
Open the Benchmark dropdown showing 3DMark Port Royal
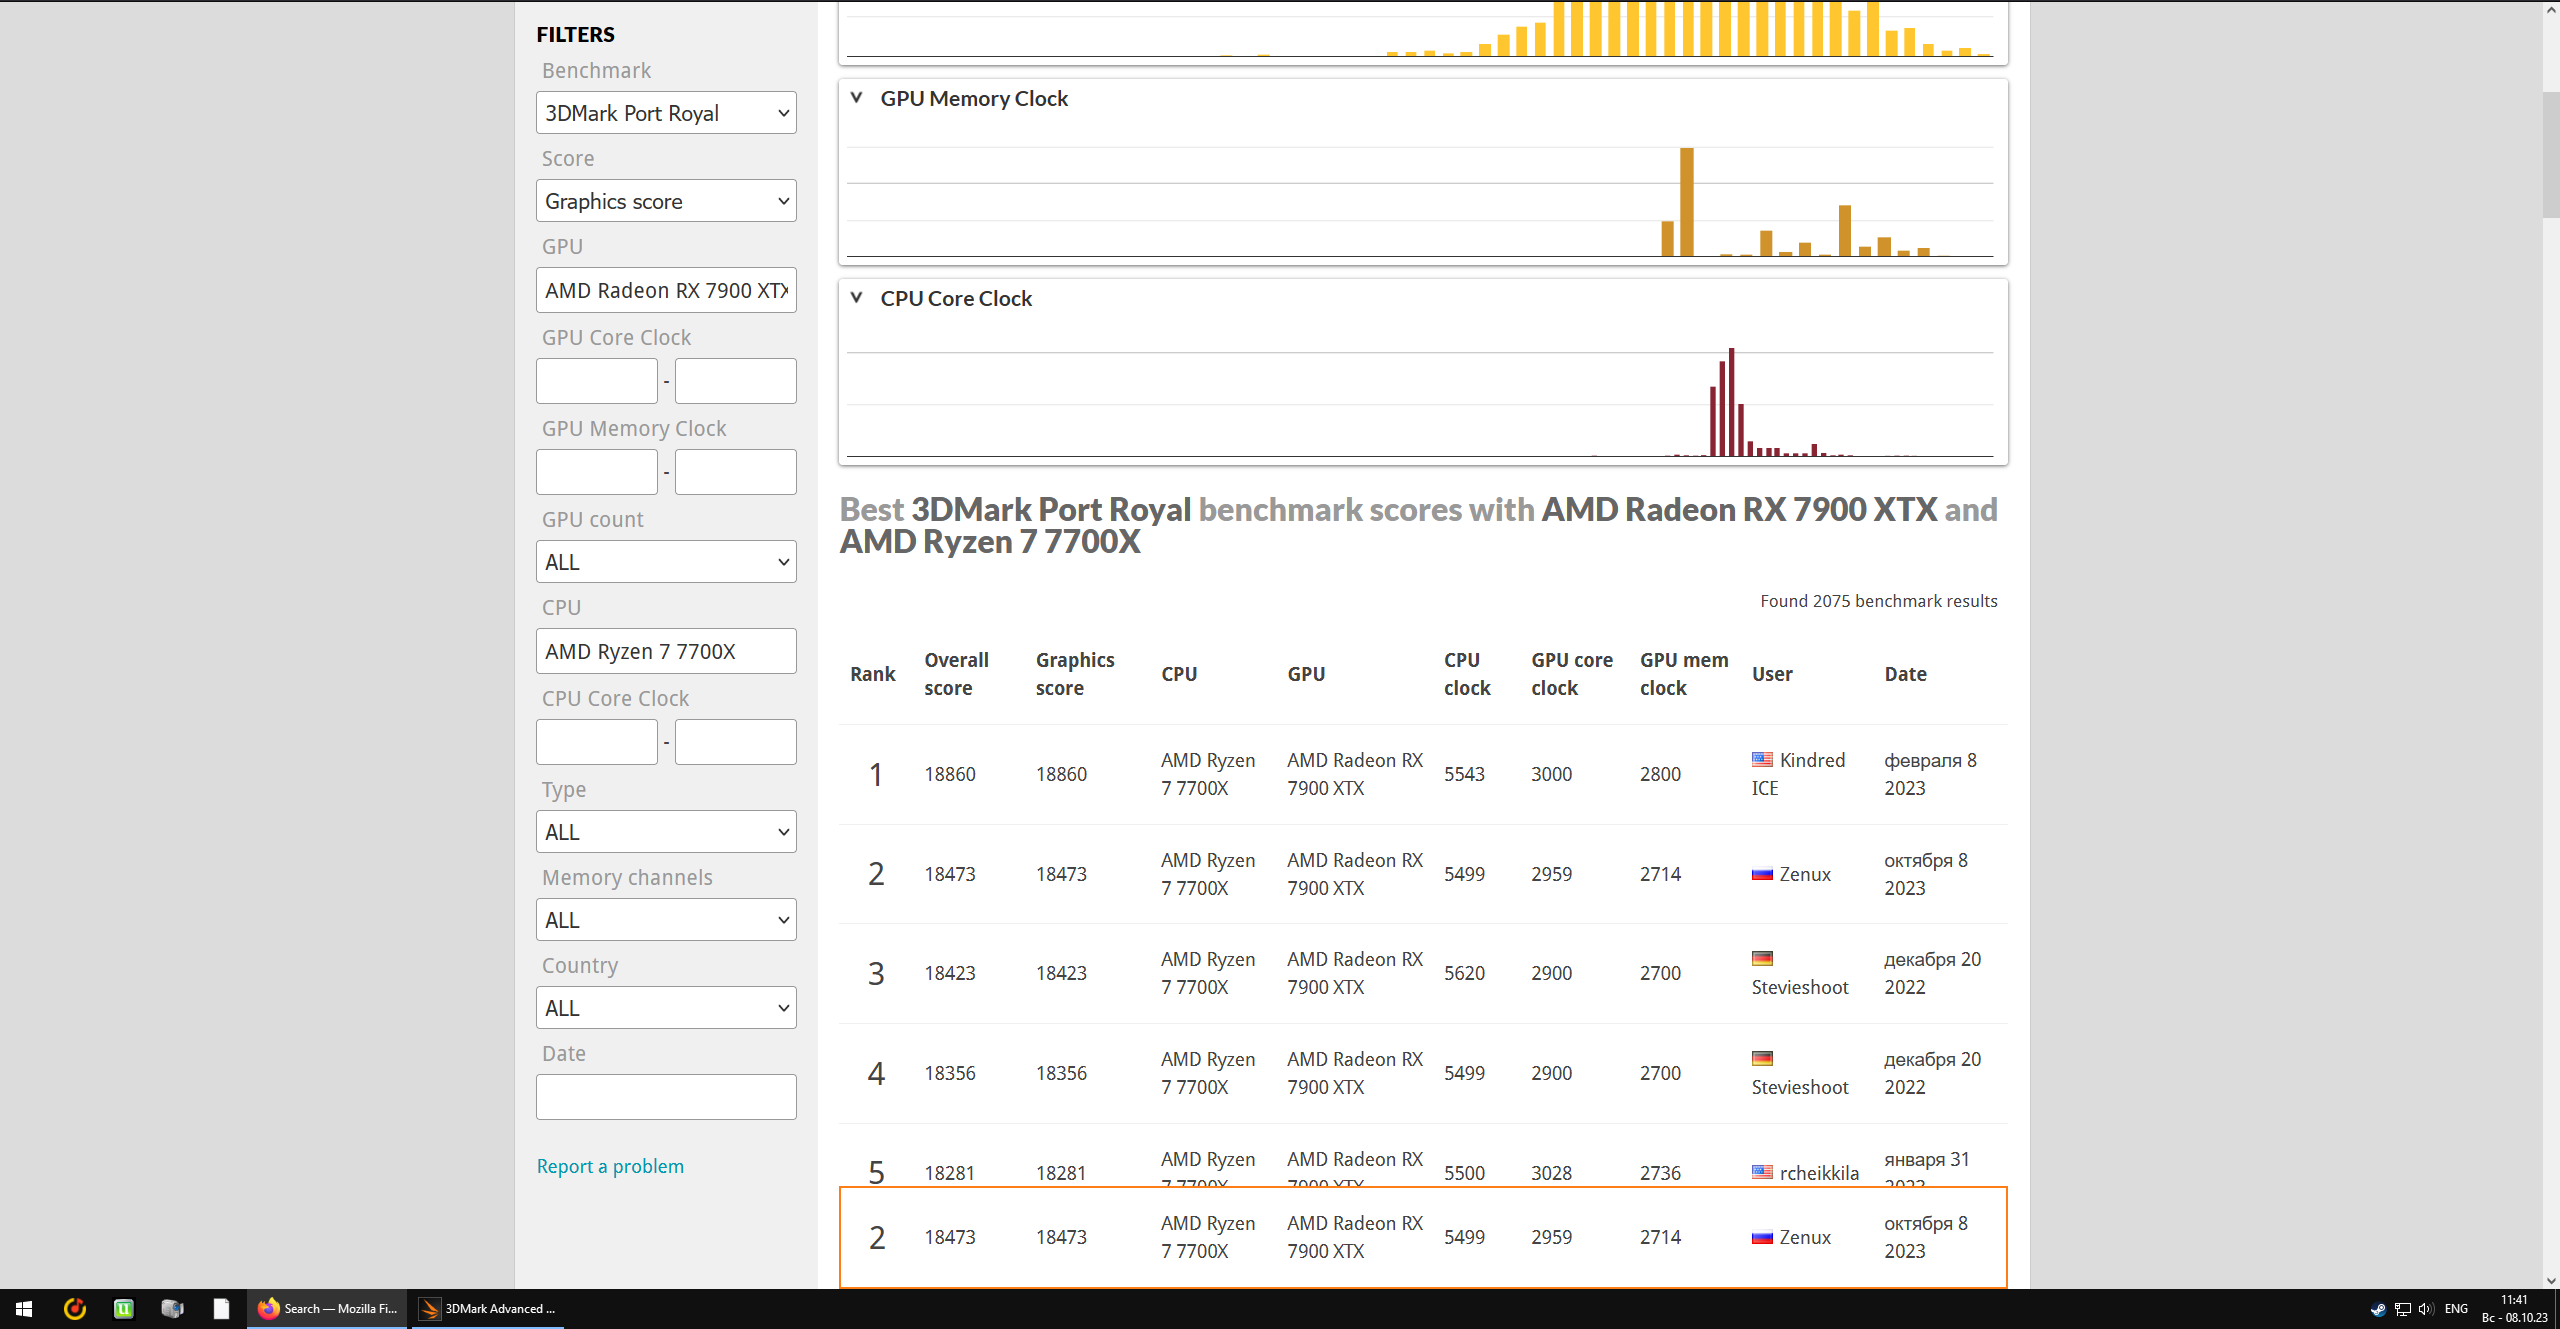click(x=666, y=113)
